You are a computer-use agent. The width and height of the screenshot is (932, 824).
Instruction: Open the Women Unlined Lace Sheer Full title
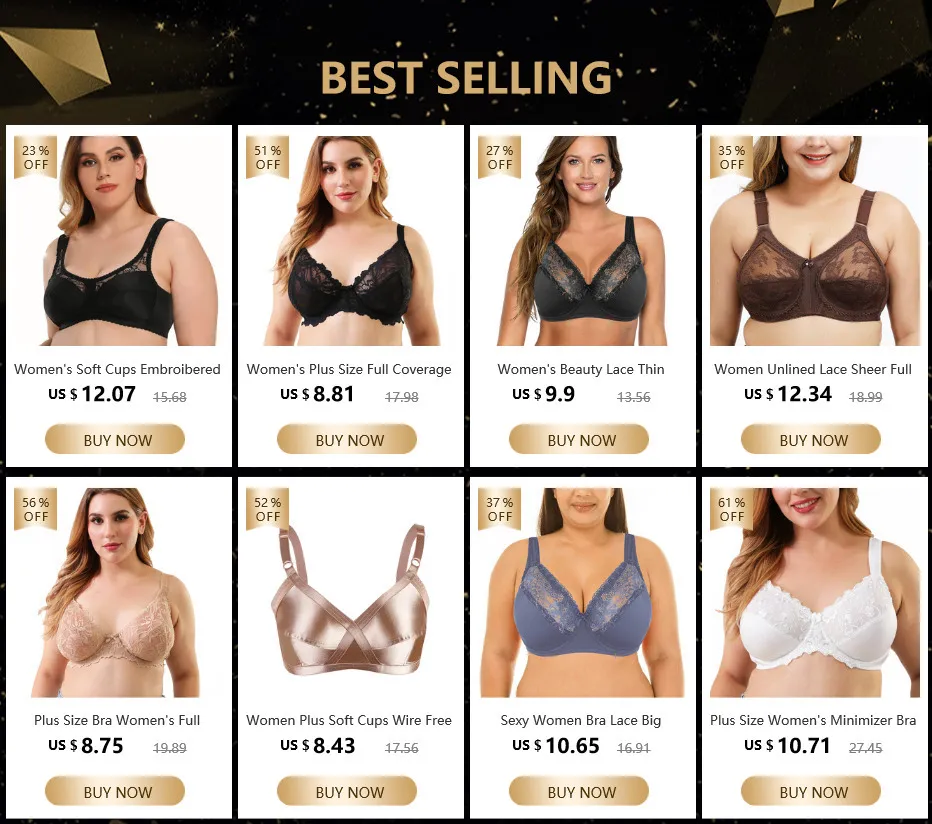point(813,369)
